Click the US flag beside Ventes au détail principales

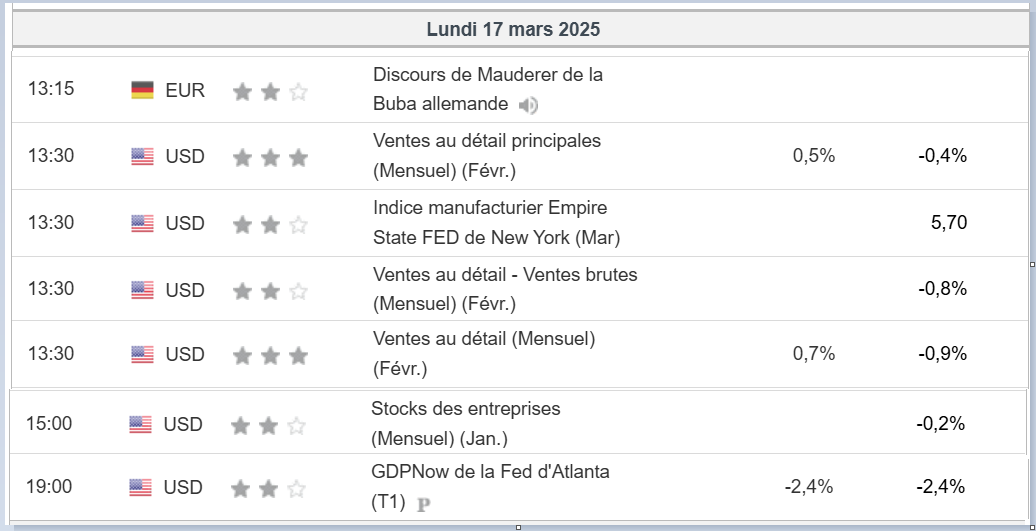coord(142,156)
